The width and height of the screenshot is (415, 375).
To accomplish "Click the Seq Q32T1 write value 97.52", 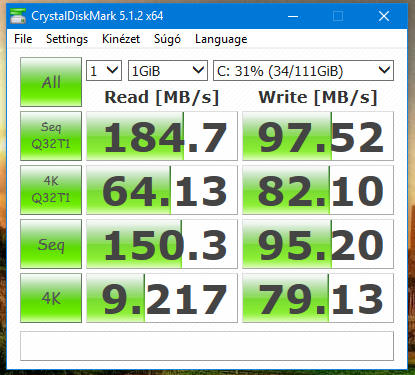I will [x=318, y=136].
